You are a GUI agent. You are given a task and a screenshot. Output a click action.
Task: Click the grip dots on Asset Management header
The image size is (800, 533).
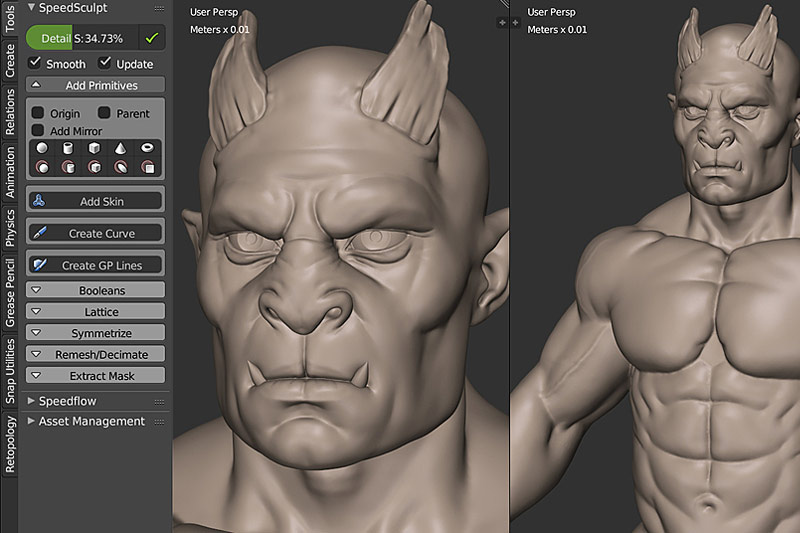click(159, 422)
